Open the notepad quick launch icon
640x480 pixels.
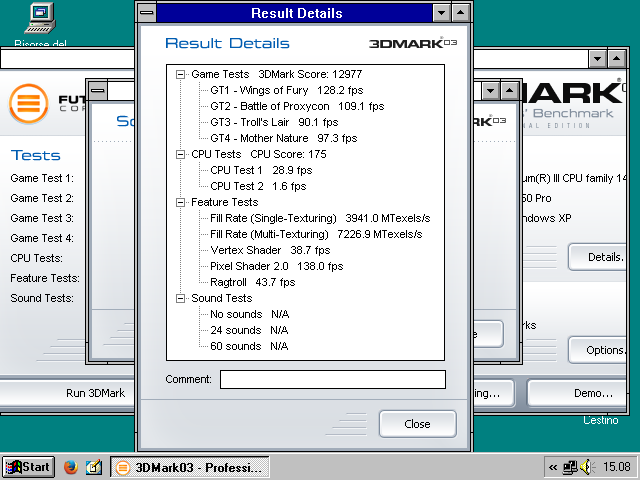(94, 467)
